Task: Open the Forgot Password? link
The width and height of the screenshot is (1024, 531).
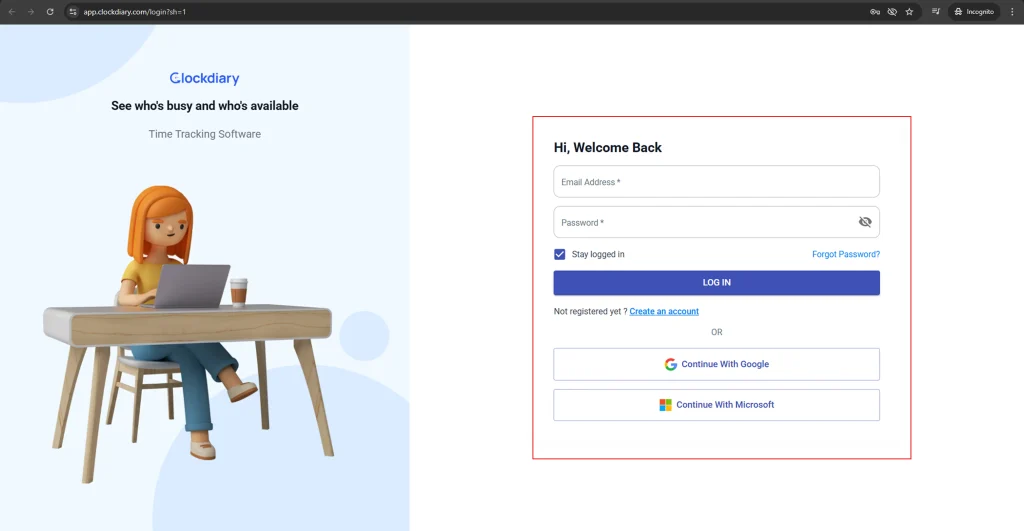Action: point(846,254)
